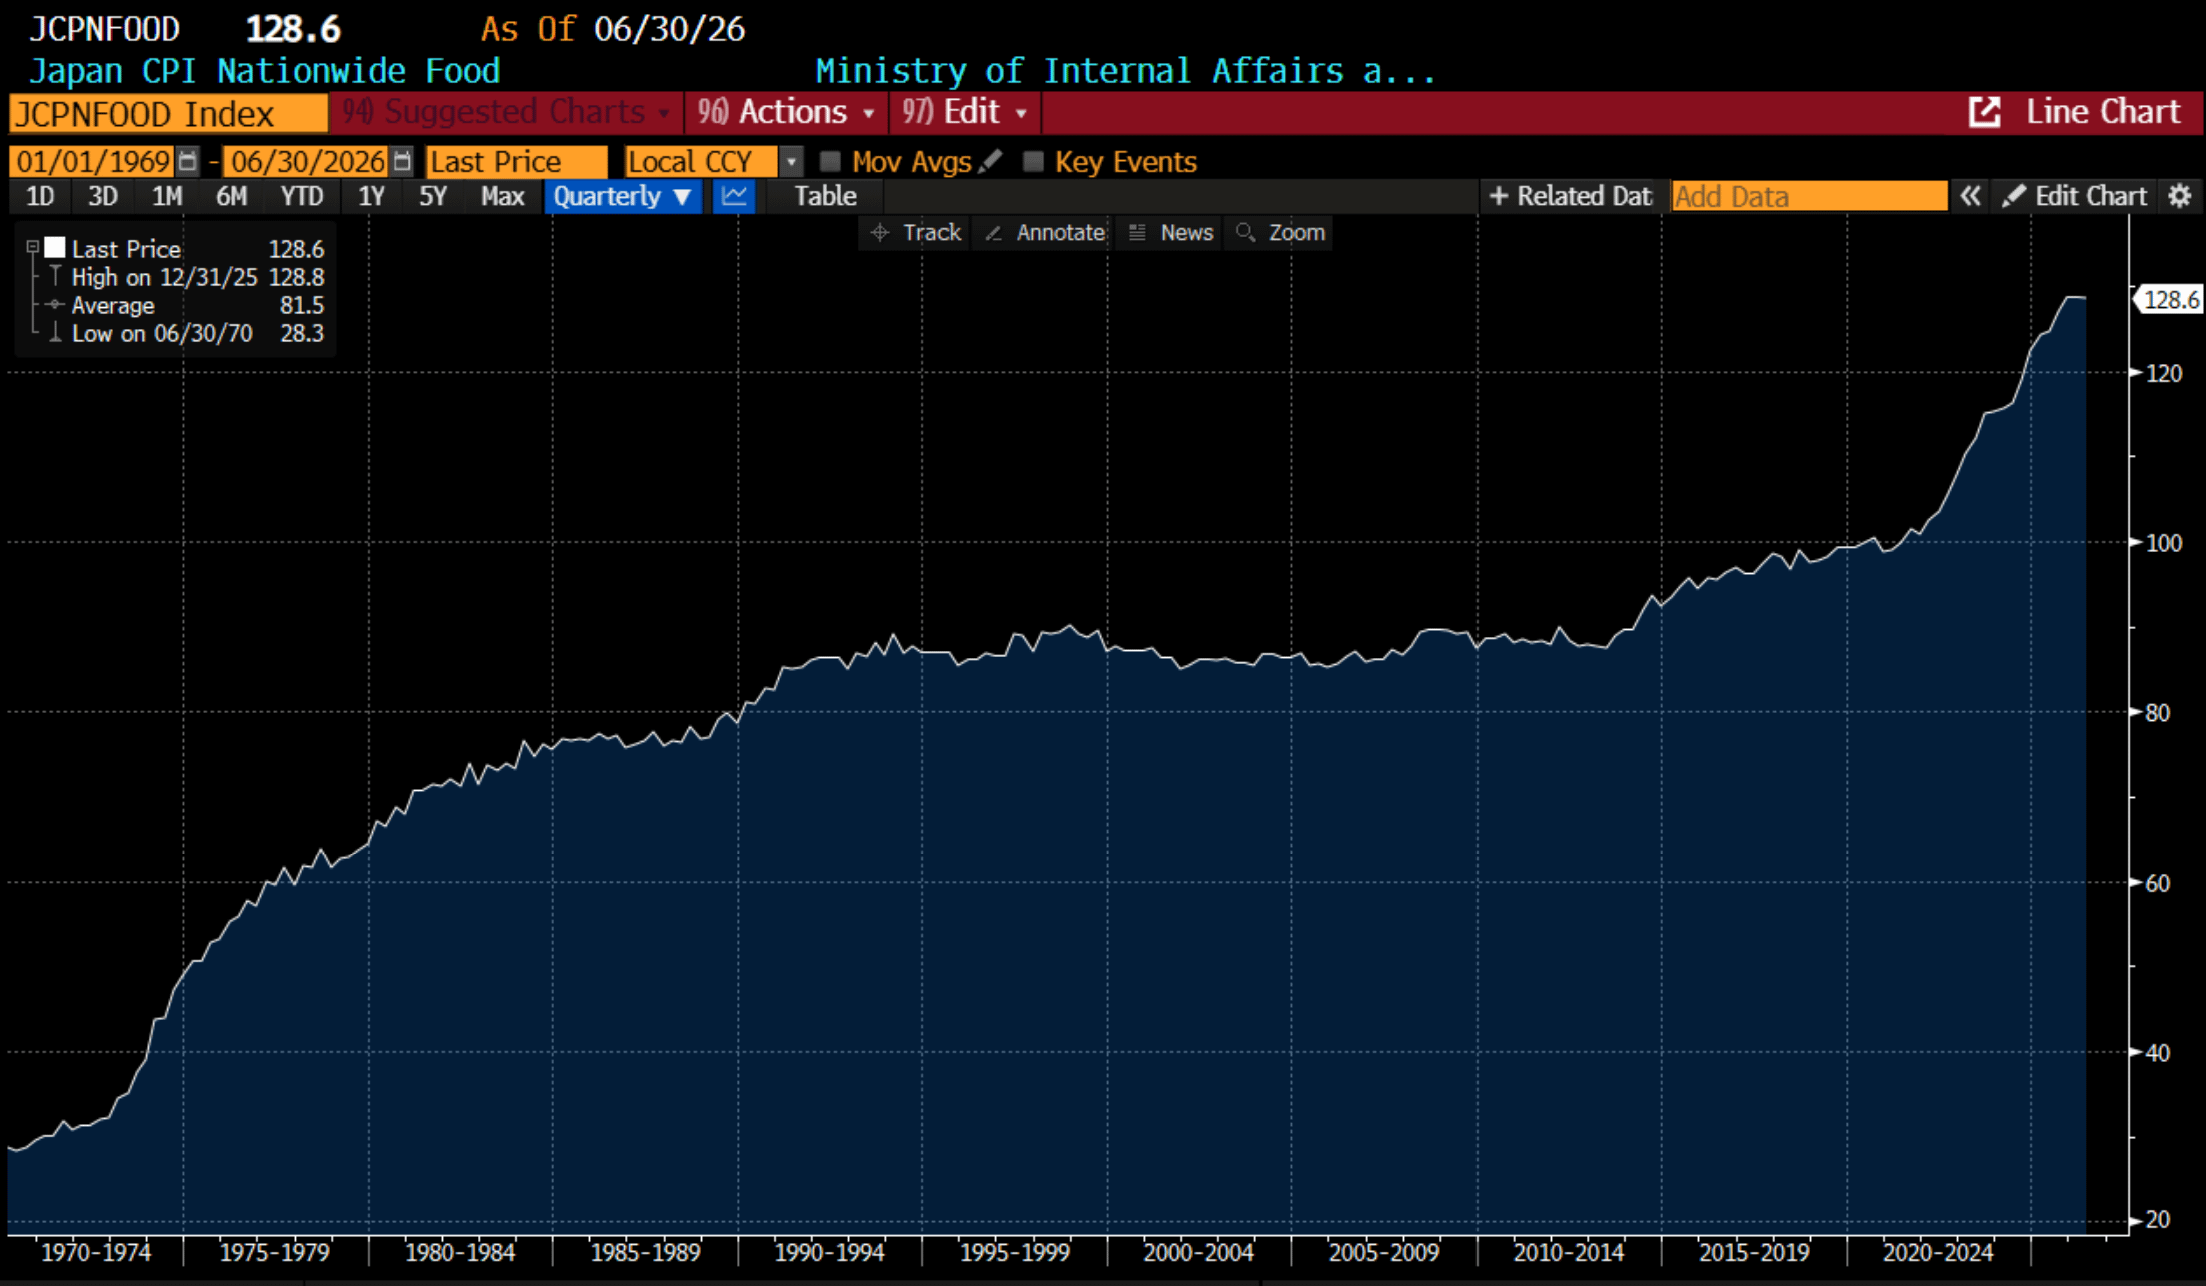Image resolution: width=2206 pixels, height=1286 pixels.
Task: Collapse the side panel double-chevron icon
Action: 1970,196
